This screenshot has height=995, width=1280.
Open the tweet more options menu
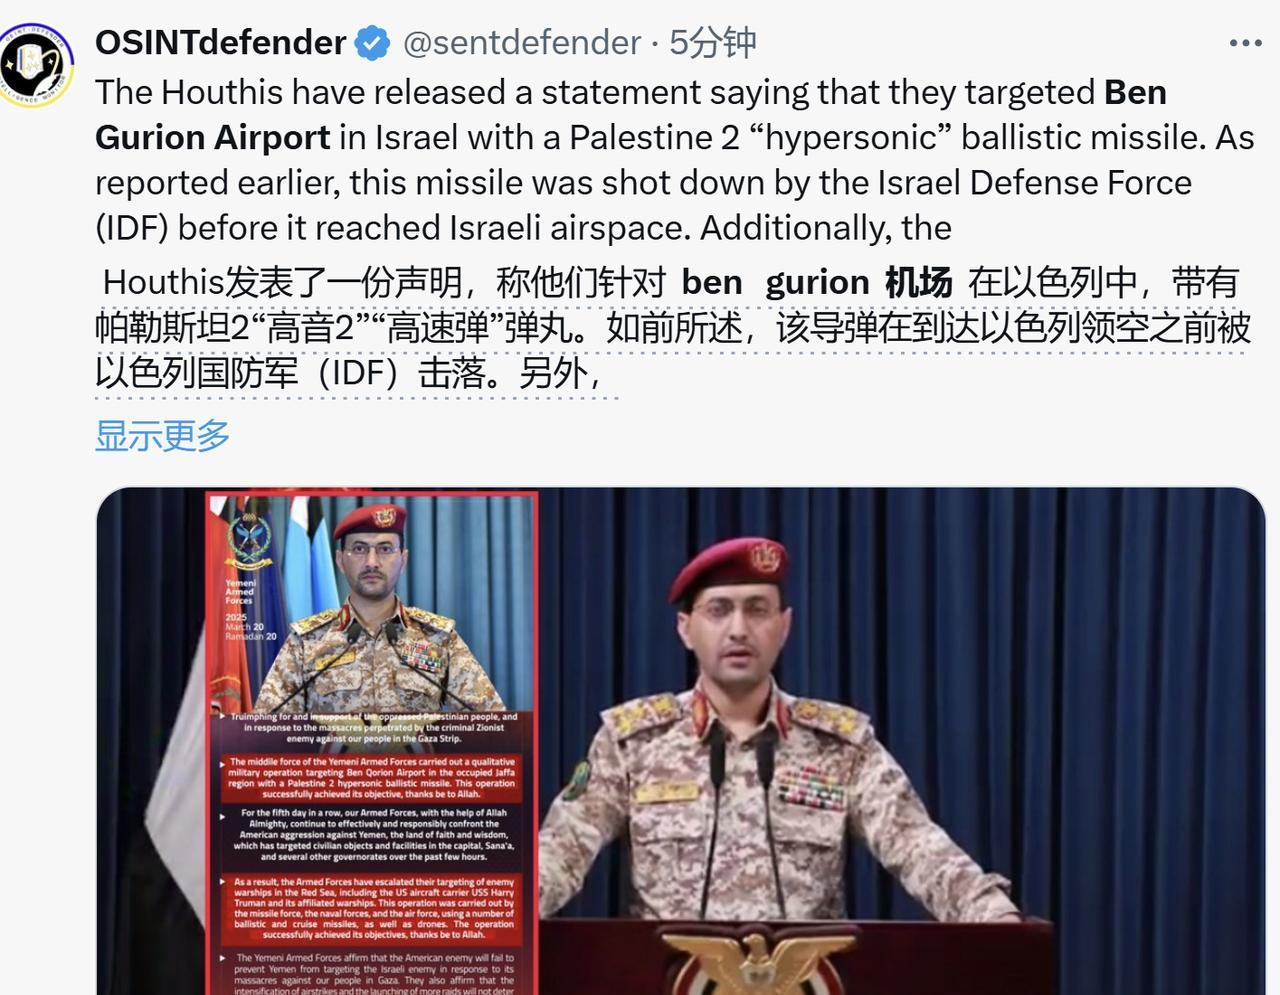click(1245, 43)
